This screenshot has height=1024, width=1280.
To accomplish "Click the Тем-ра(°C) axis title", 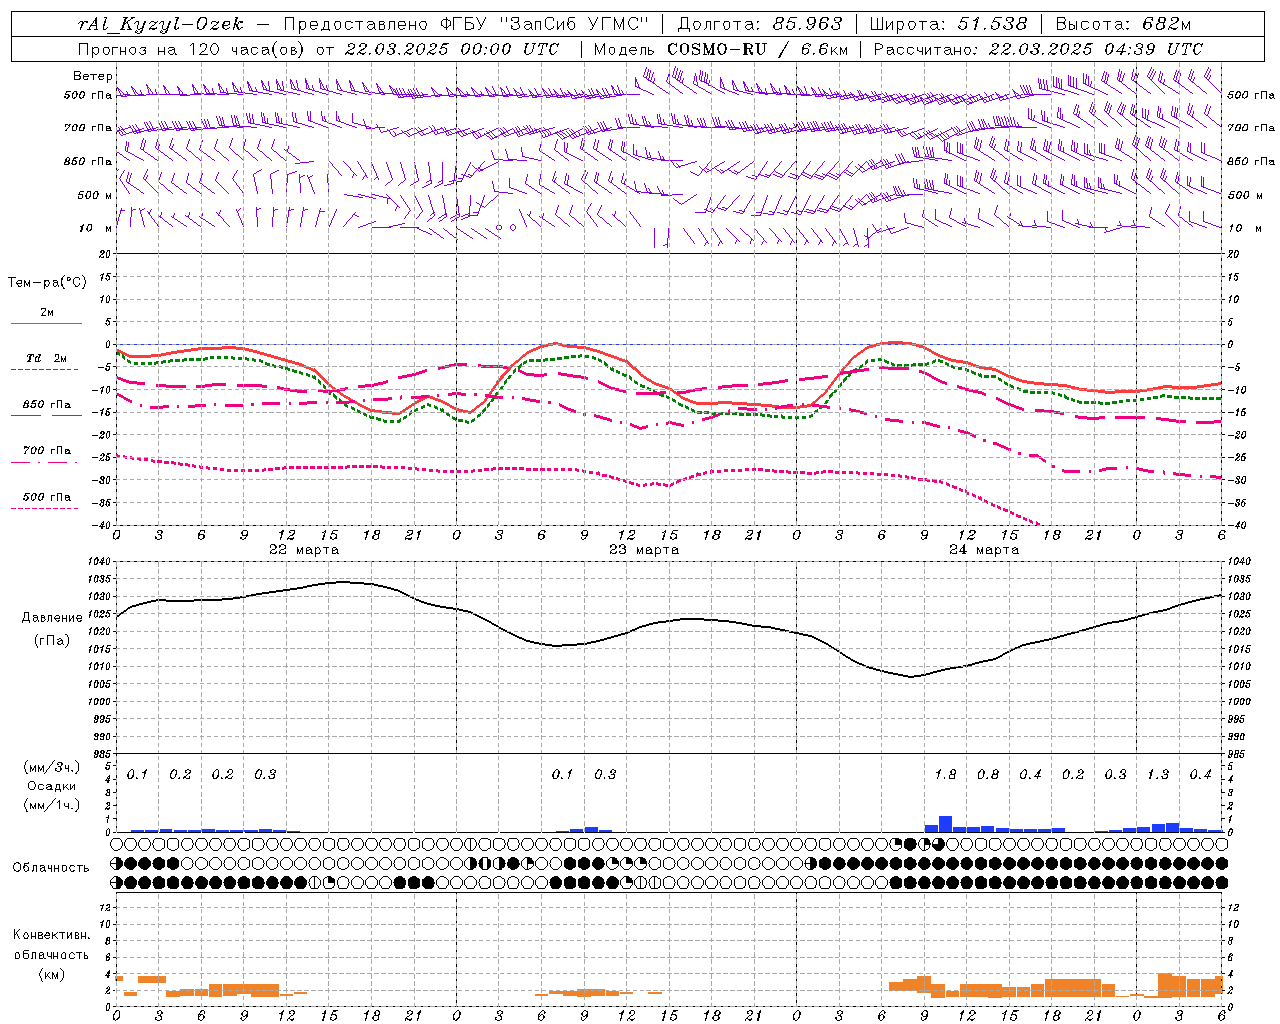I will point(47,283).
